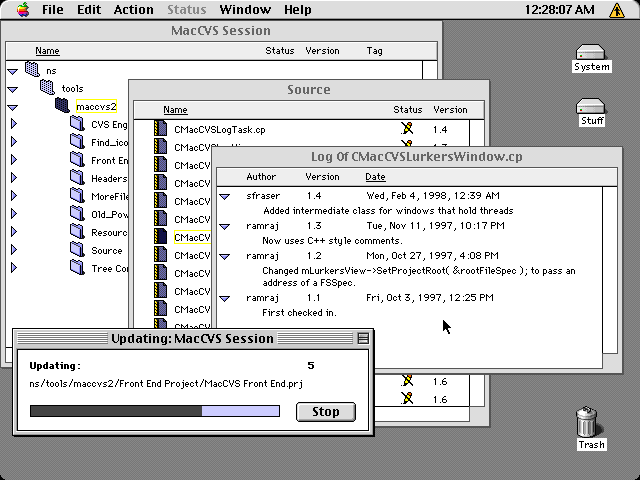The height and width of the screenshot is (480, 640).
Task: Click the ns repository module icon
Action: pyautogui.click(x=32, y=70)
